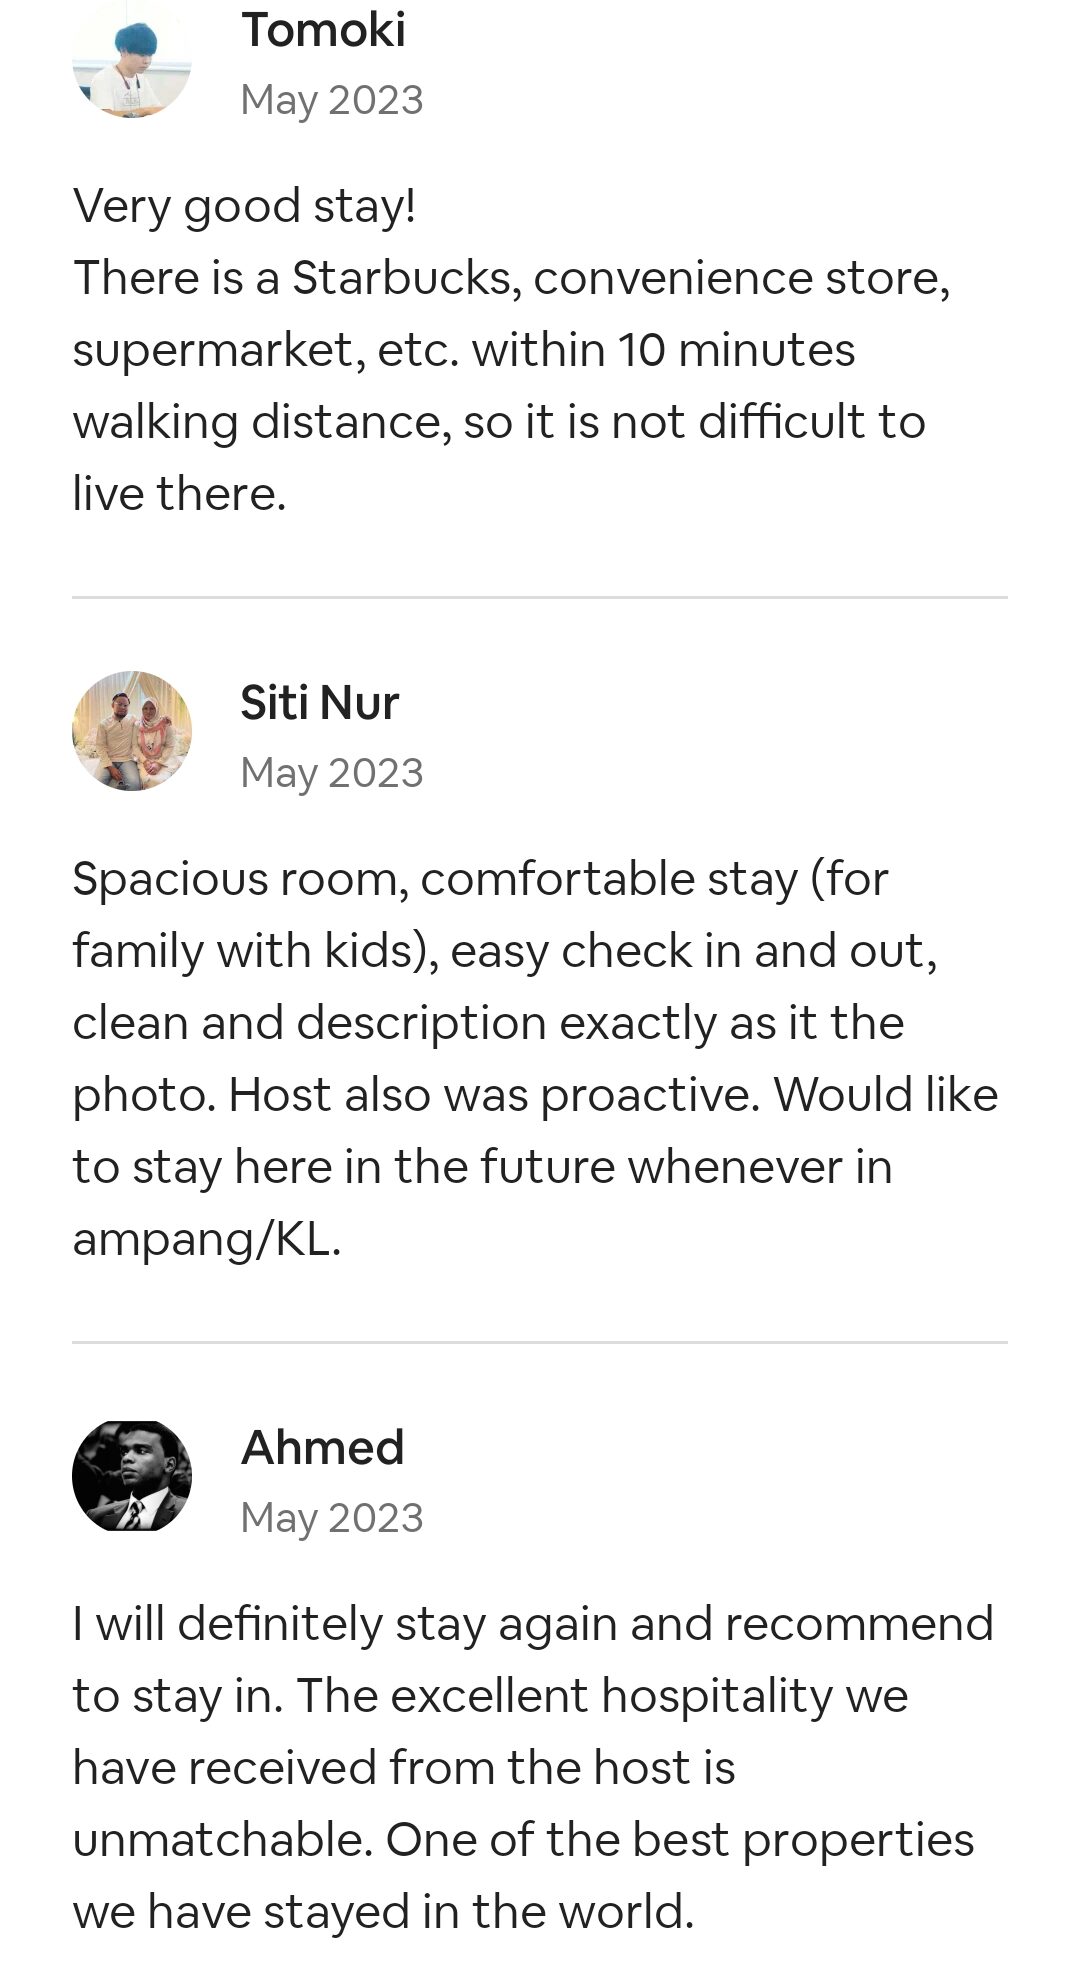The height and width of the screenshot is (1985, 1080).
Task: Click May 2023 date under Tomoki
Action: [x=331, y=100]
